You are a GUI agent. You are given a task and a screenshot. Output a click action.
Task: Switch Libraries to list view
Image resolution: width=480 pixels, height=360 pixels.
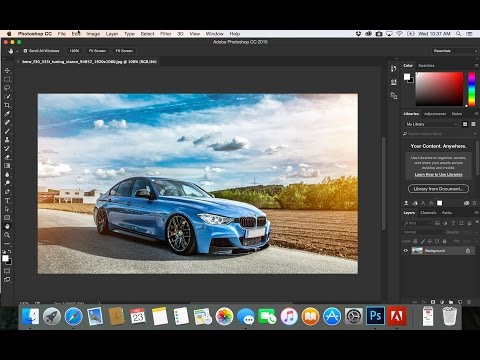[x=473, y=124]
